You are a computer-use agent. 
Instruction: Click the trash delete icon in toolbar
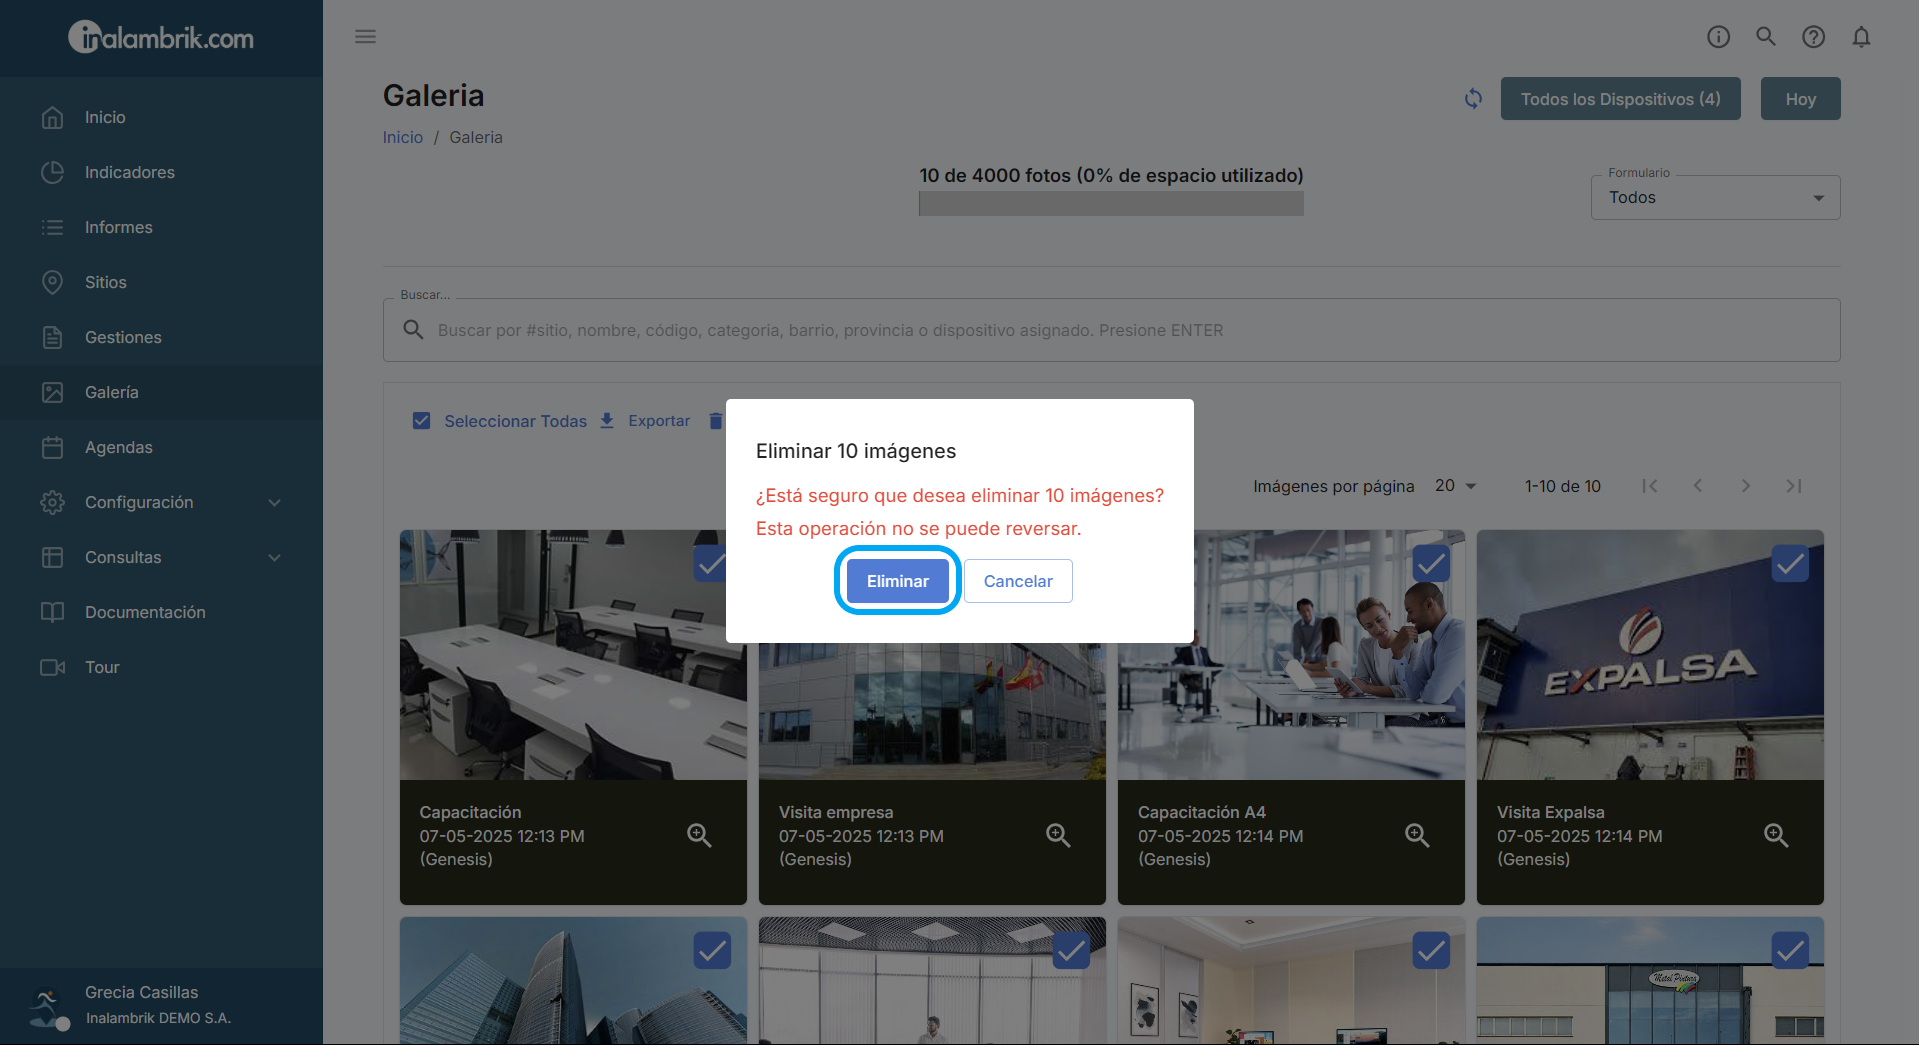(x=716, y=421)
